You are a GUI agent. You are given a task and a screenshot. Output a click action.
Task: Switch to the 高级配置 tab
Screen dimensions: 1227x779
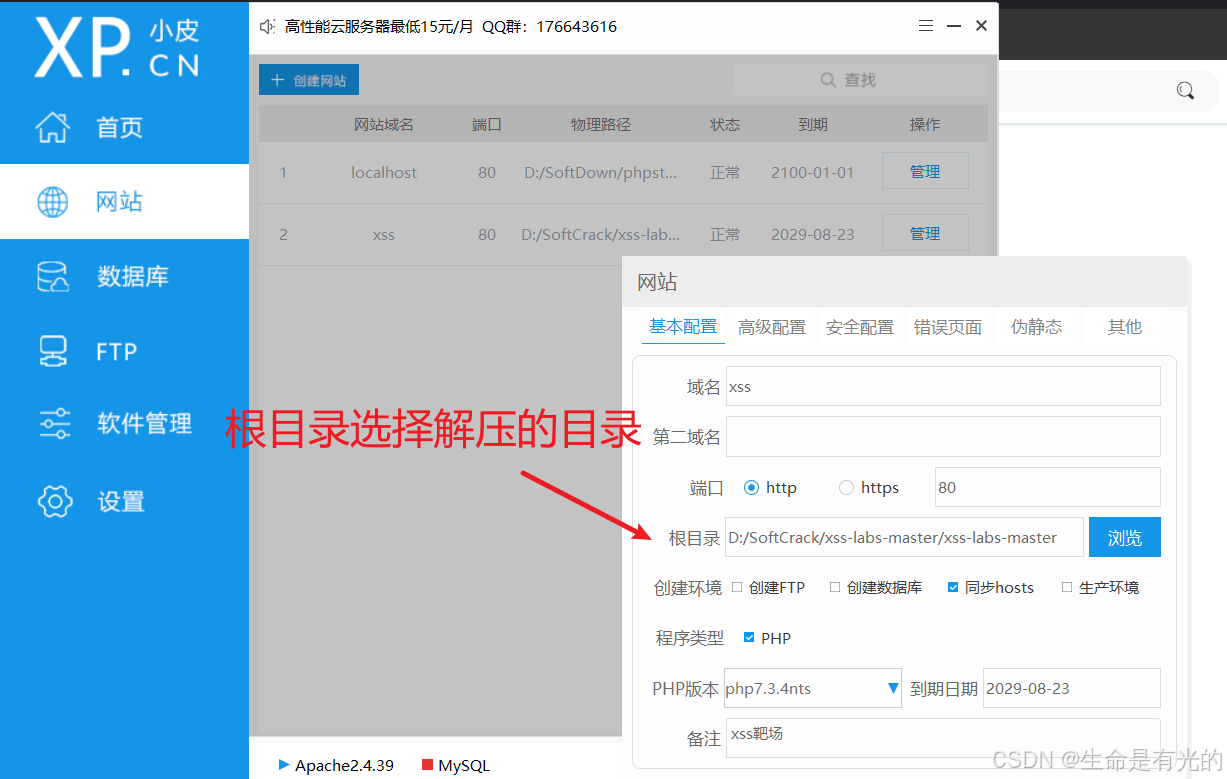pos(771,326)
